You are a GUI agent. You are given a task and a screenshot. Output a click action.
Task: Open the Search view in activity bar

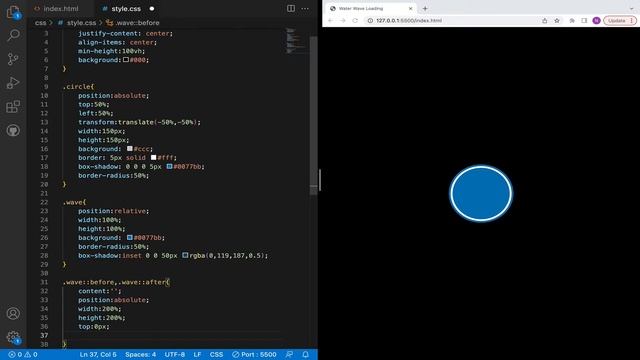coord(13,36)
